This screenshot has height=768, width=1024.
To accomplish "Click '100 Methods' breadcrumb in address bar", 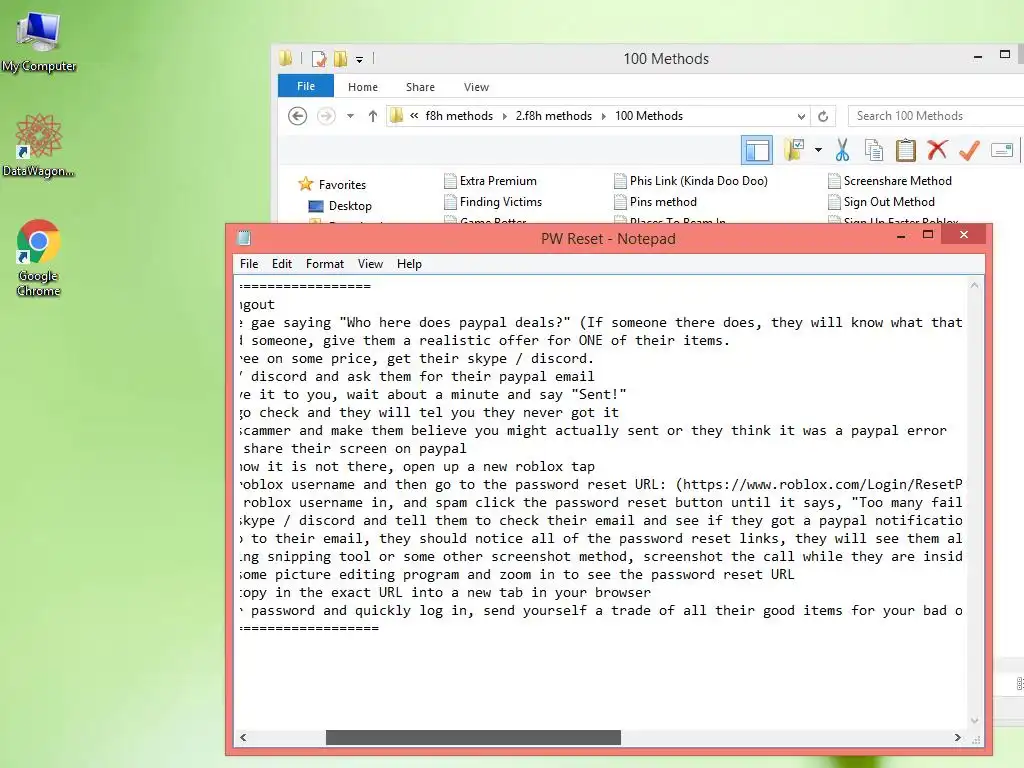I will [x=649, y=116].
